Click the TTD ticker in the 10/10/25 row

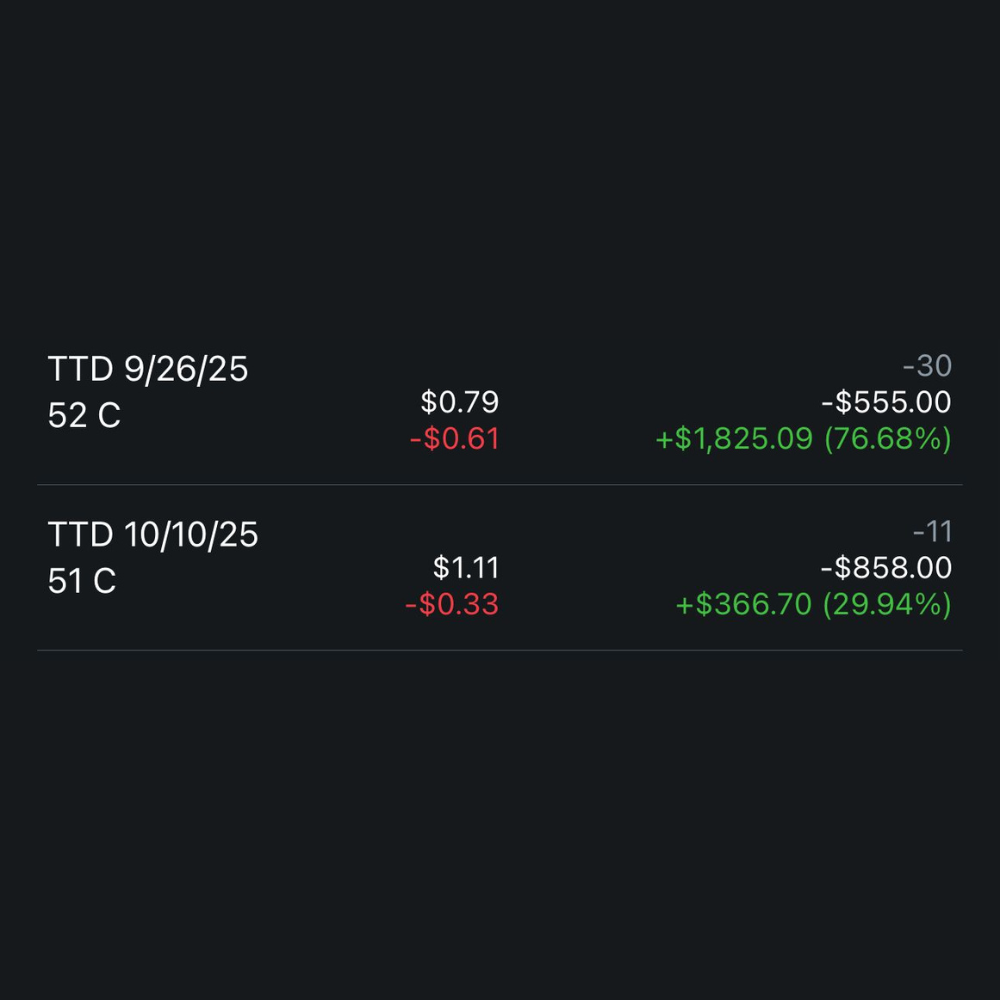[x=81, y=535]
